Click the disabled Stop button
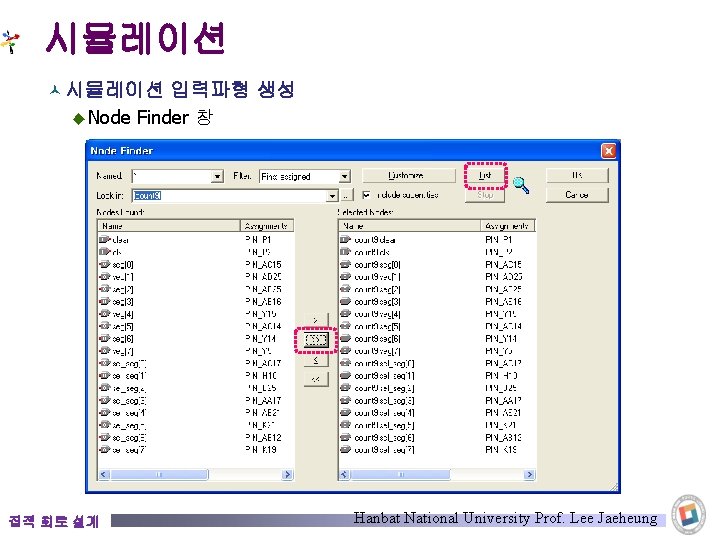Image resolution: width=720 pixels, height=540 pixels. (485, 195)
